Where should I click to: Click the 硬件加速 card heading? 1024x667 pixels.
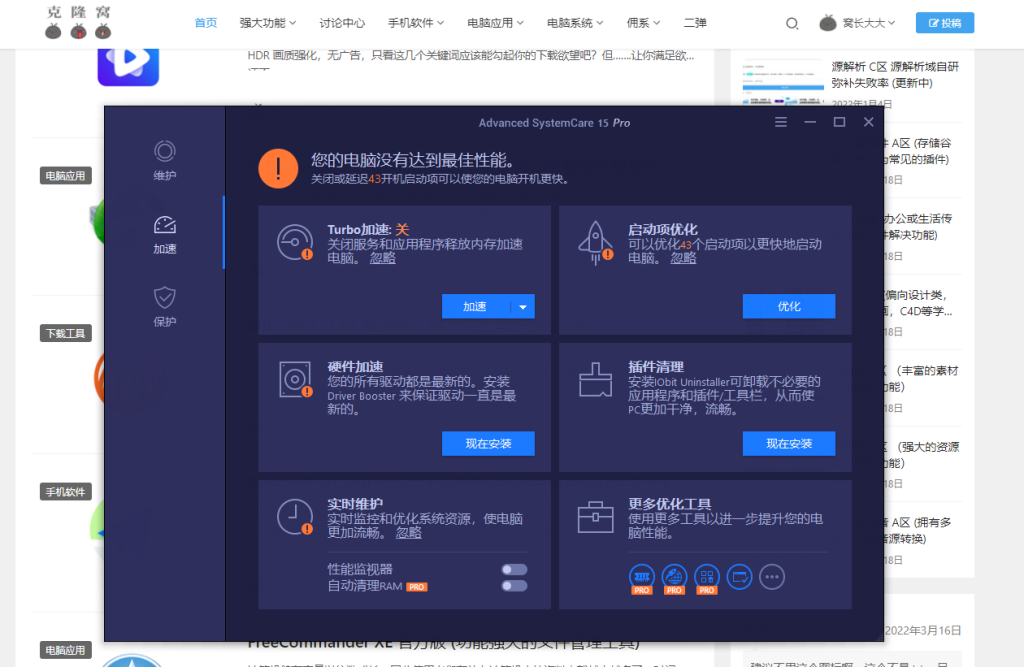point(355,366)
